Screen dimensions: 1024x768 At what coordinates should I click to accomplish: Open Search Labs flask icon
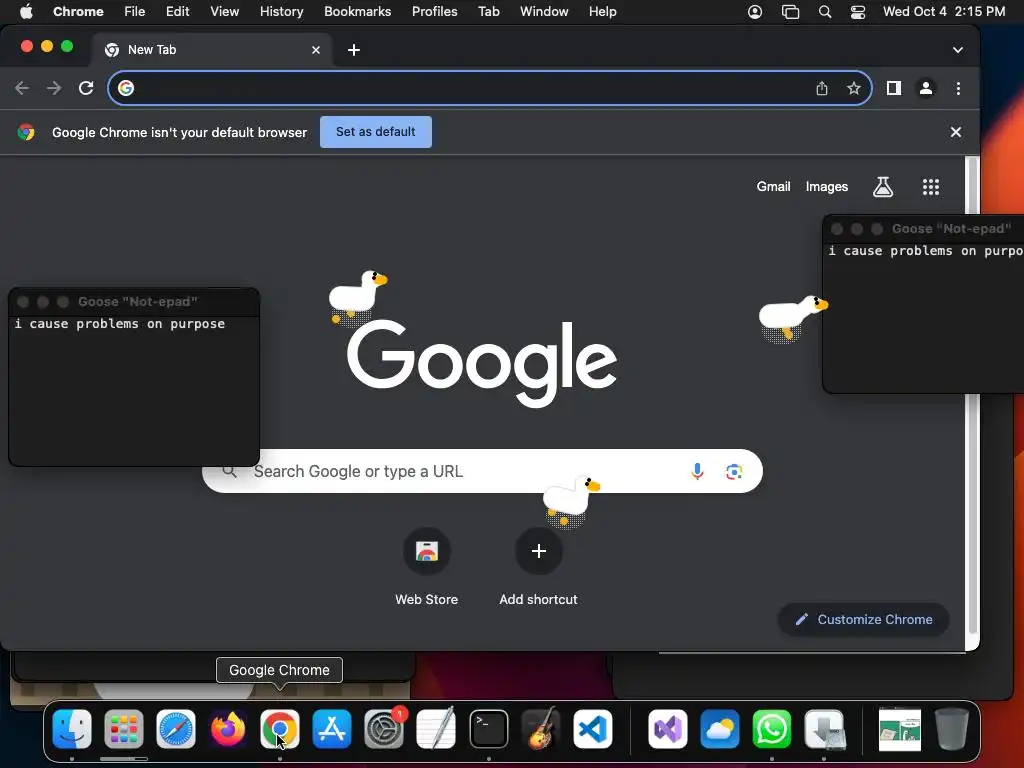883,187
